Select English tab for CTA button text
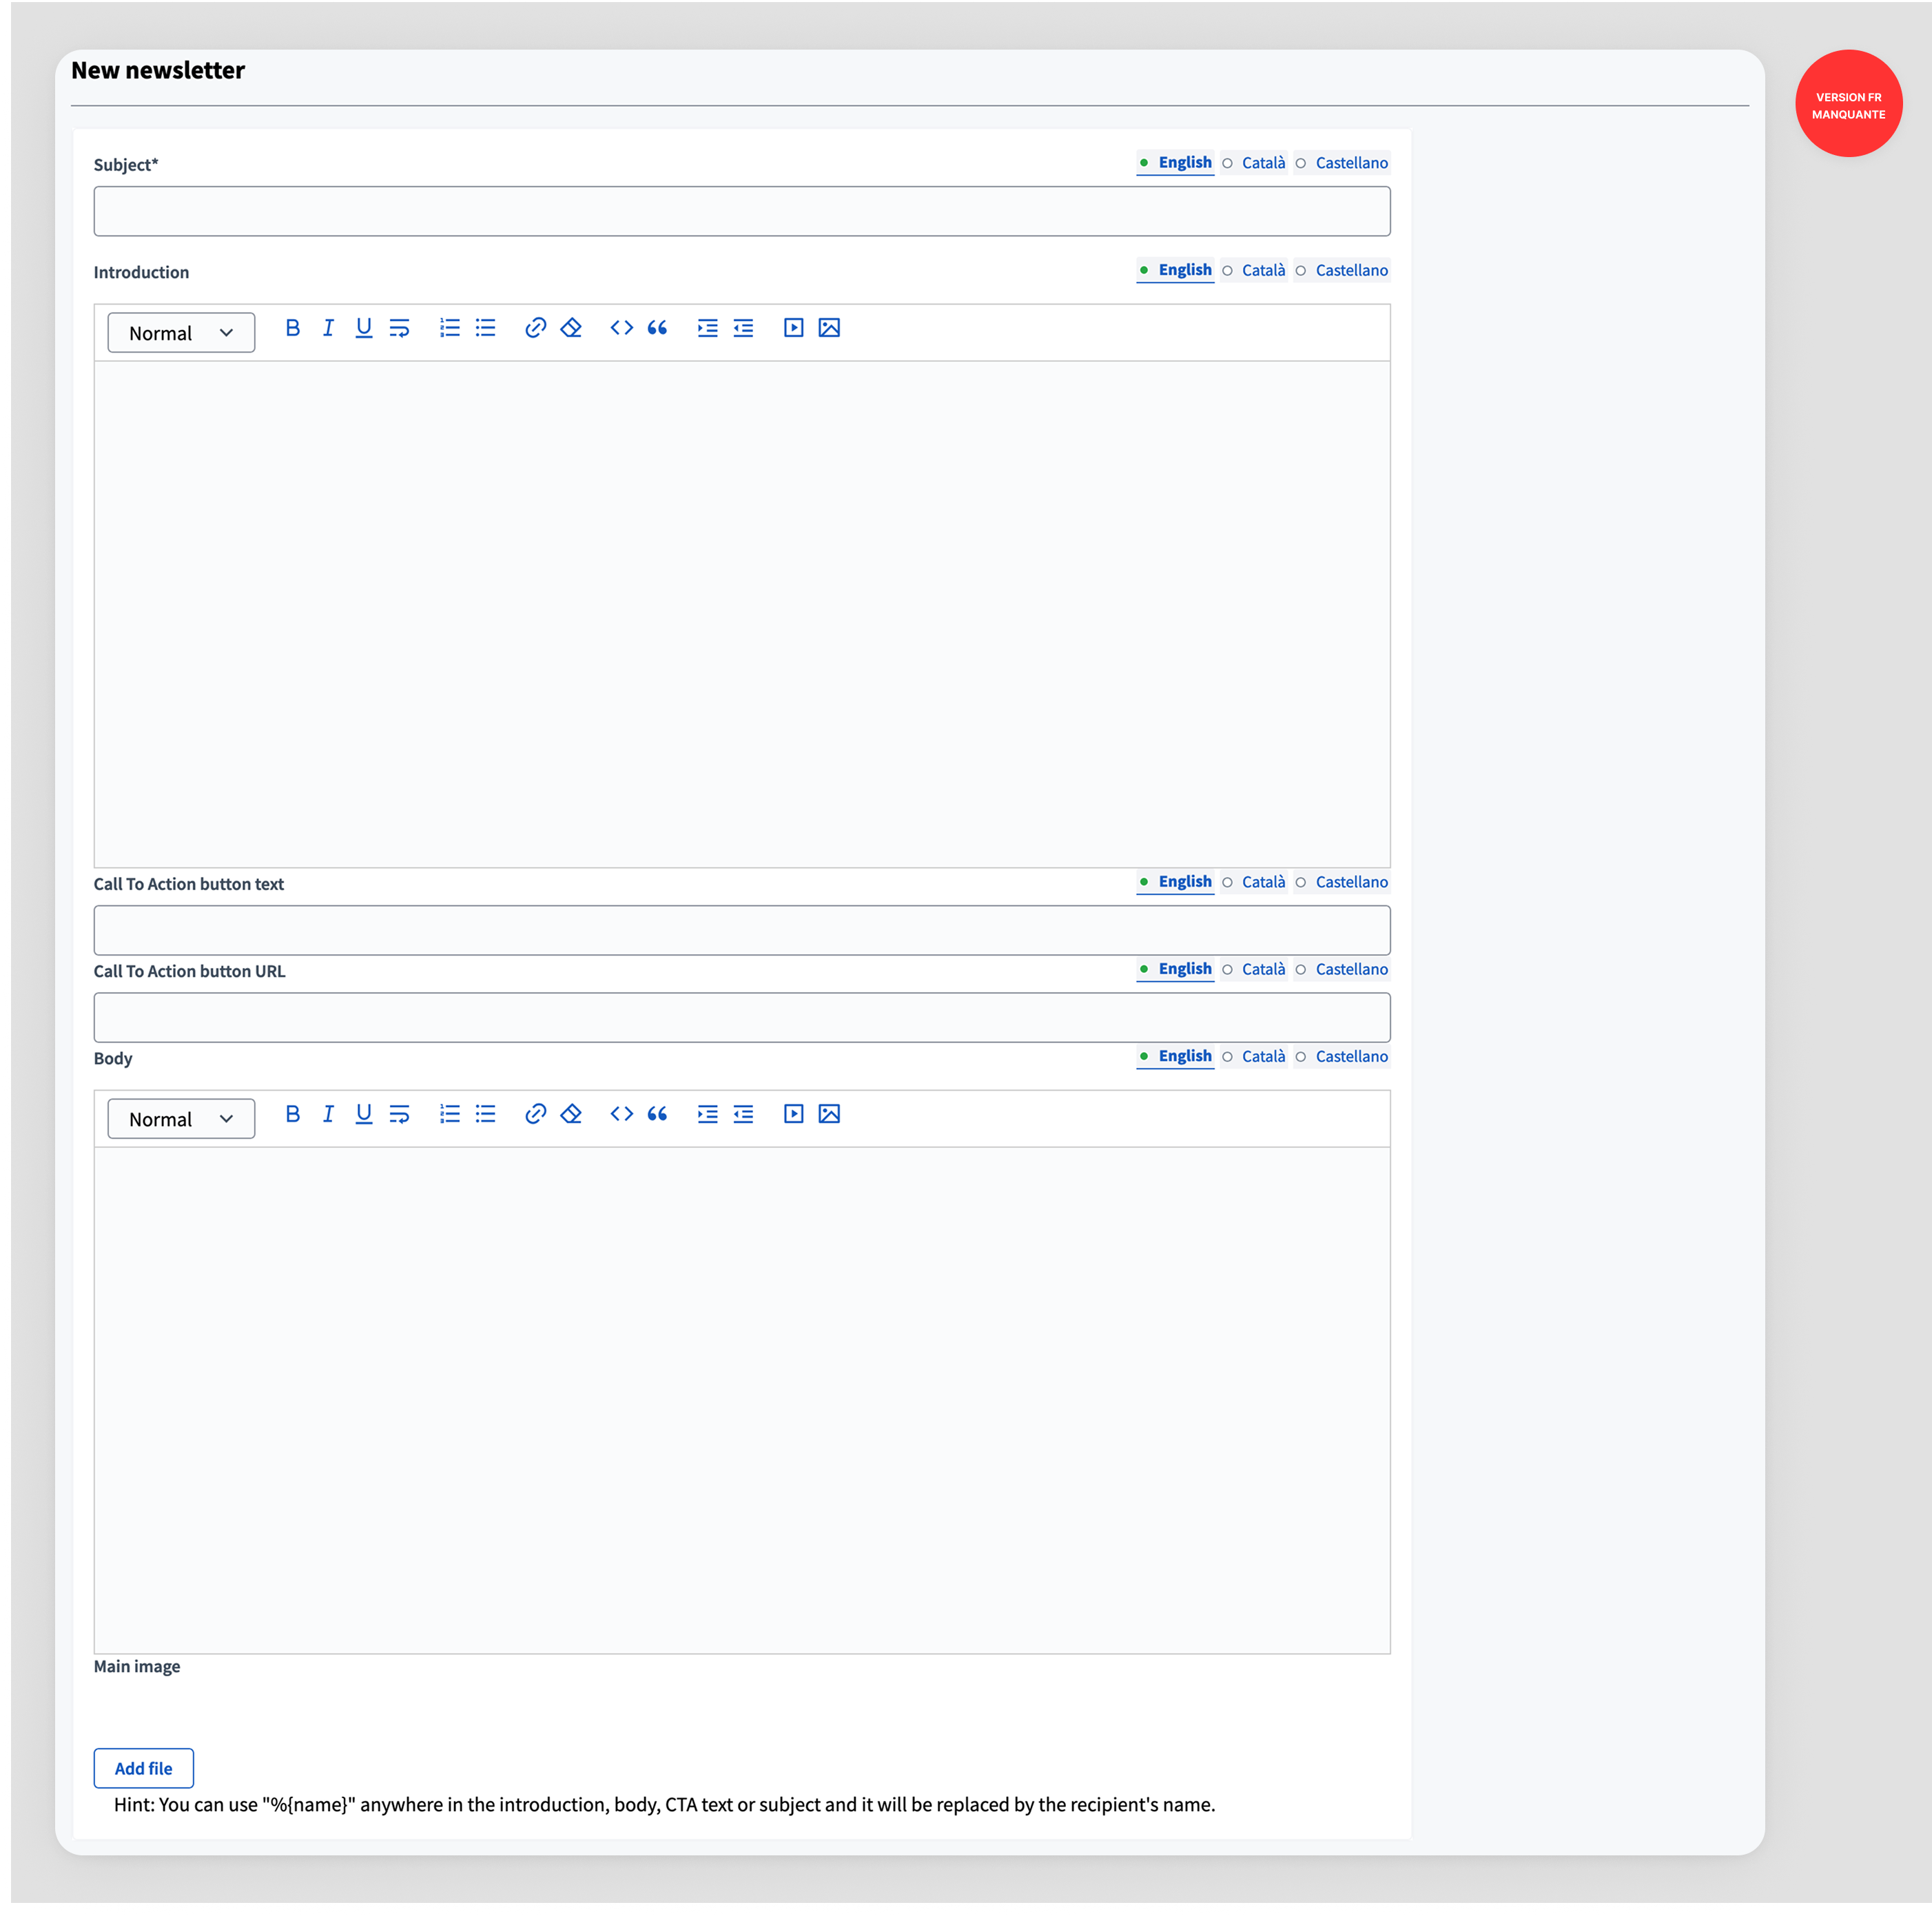 (x=1175, y=882)
